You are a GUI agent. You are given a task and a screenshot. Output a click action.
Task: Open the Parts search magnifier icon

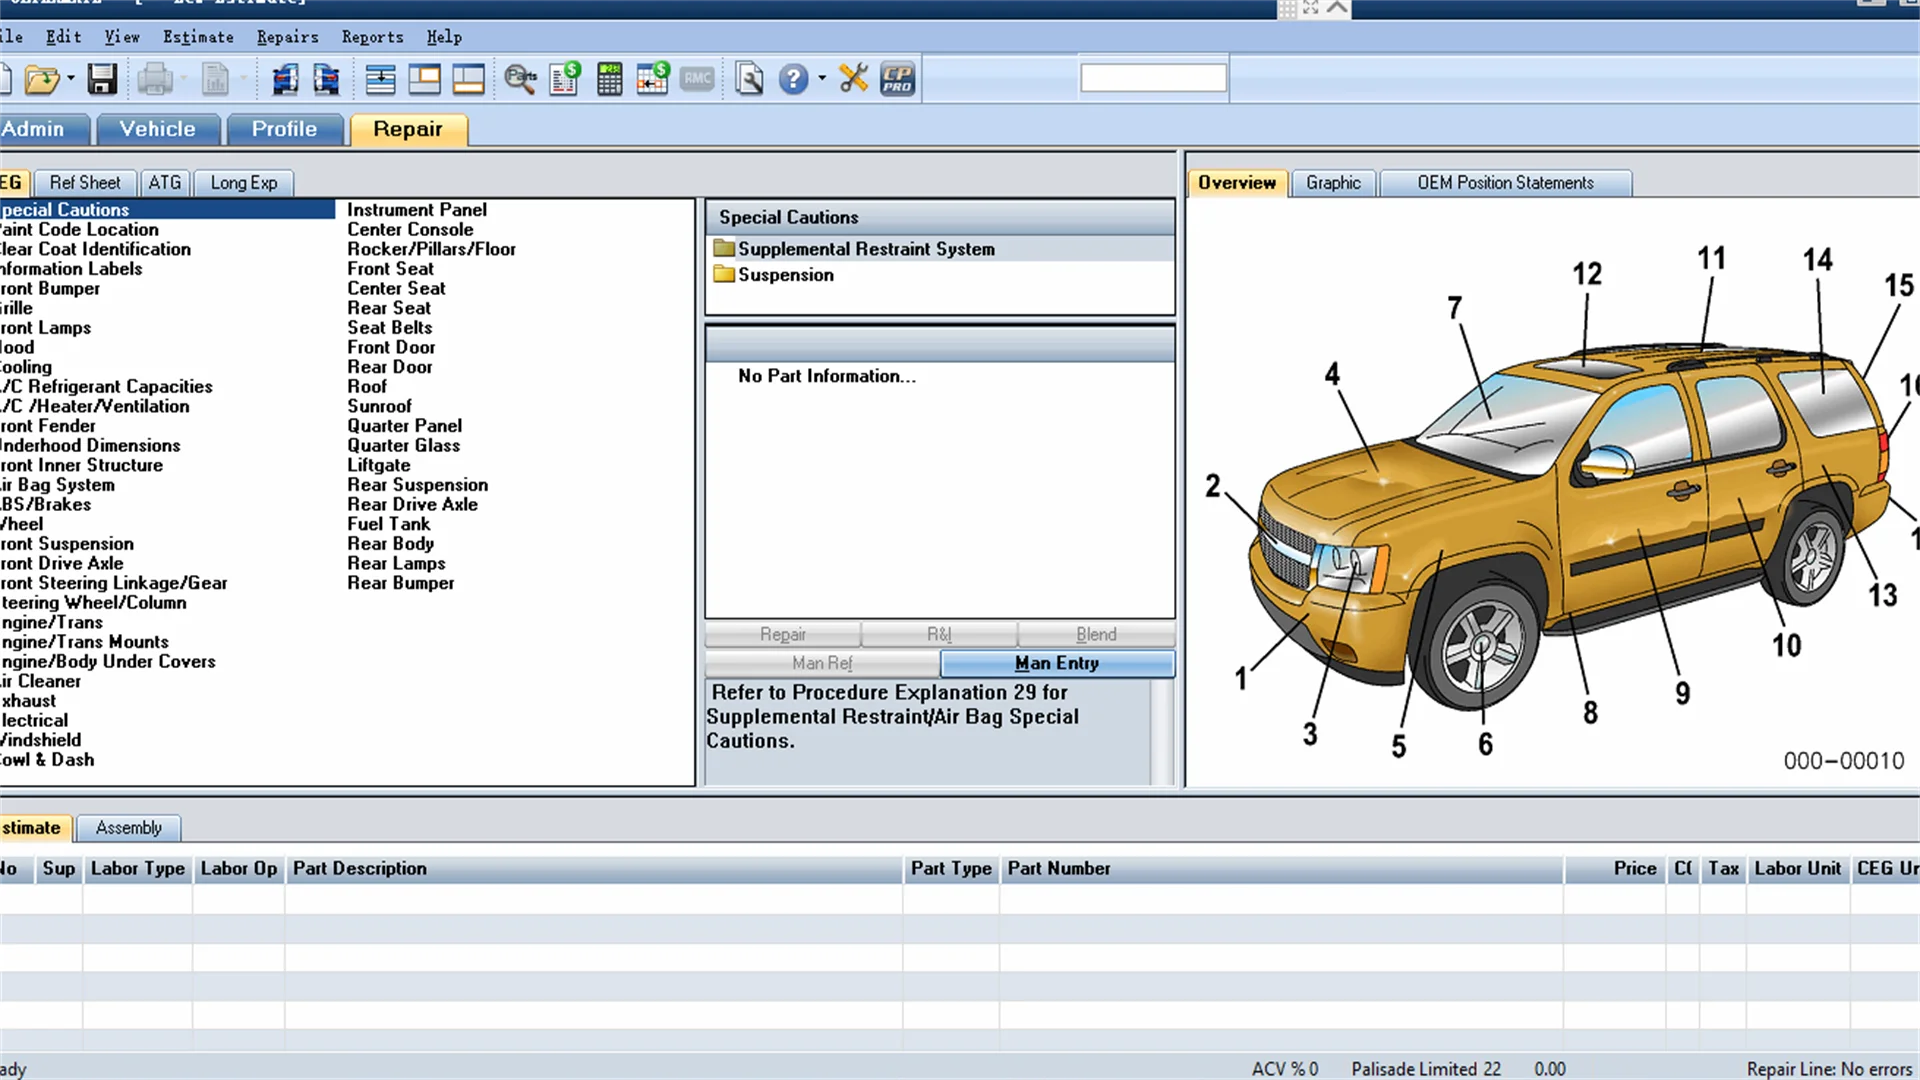(520, 79)
